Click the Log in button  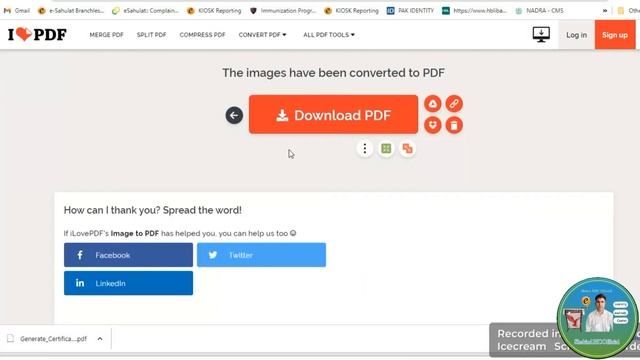(x=576, y=35)
